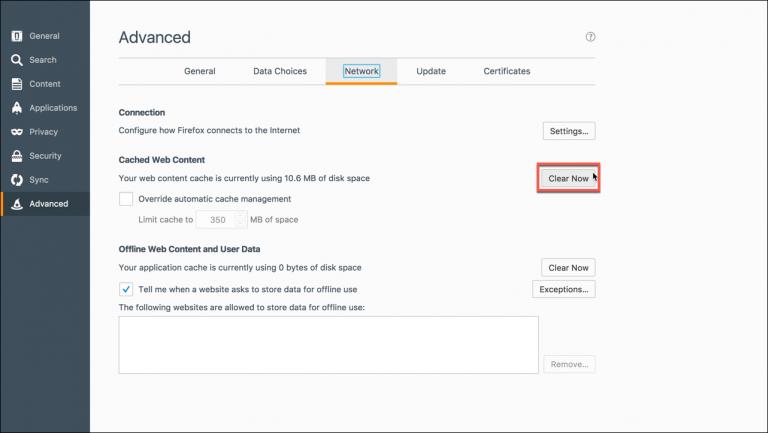Viewport: 768px width, 433px height.
Task: Open the Privacy label in sidebar
Action: [43, 132]
